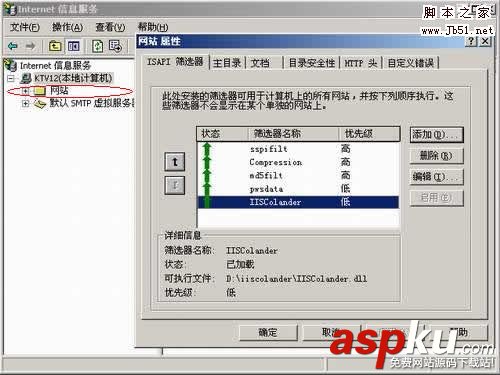The image size is (500, 375).
Task: Click the 状态 column header
Action: [x=223, y=134]
